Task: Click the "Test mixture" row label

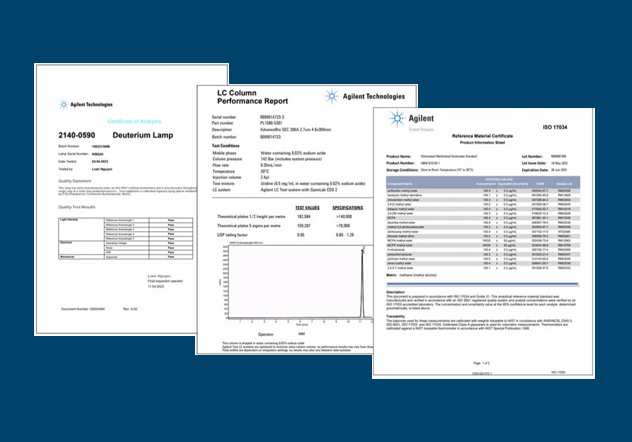Action: tap(223, 184)
